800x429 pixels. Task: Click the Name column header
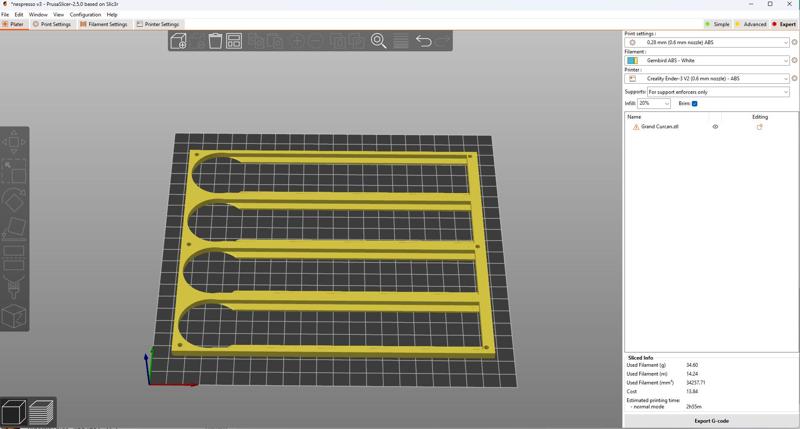(x=634, y=117)
